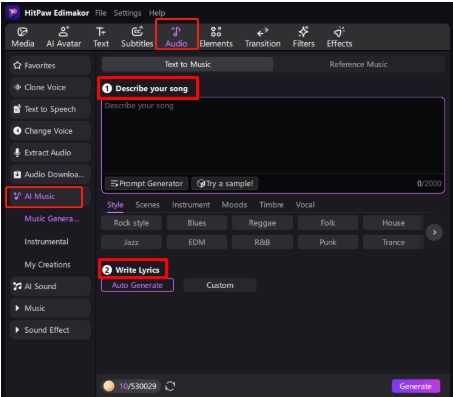Open the Filters panel

[x=303, y=37]
